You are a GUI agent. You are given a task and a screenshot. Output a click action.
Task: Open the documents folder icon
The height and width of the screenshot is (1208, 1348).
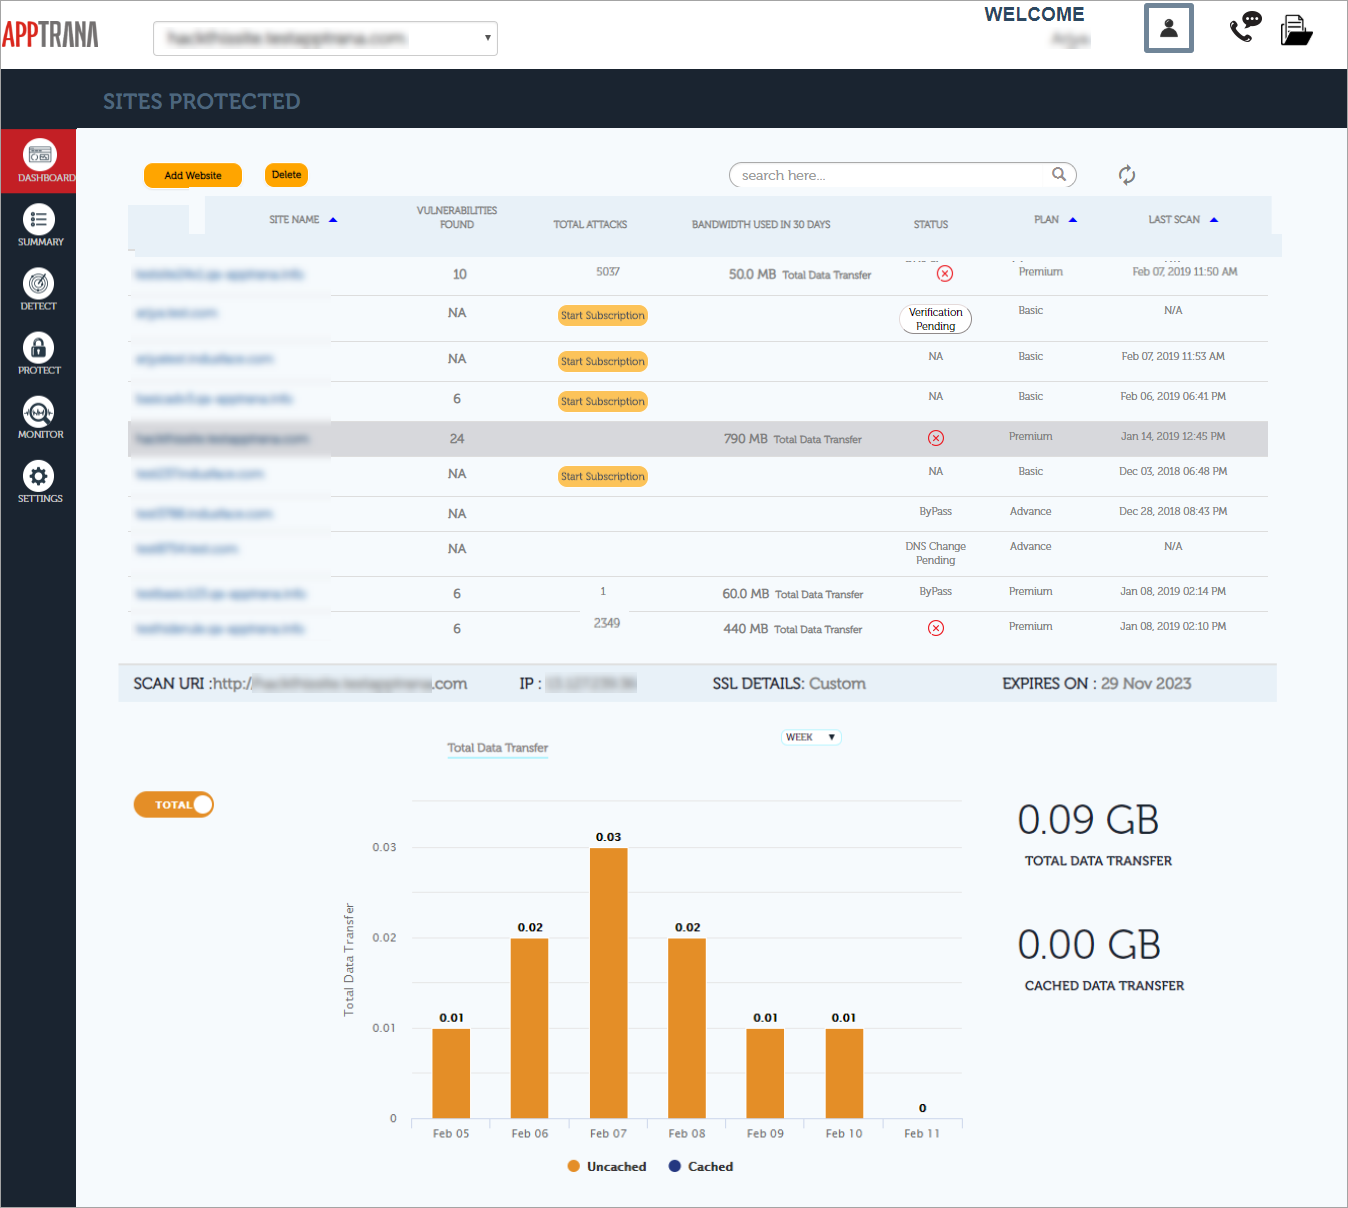(1296, 29)
